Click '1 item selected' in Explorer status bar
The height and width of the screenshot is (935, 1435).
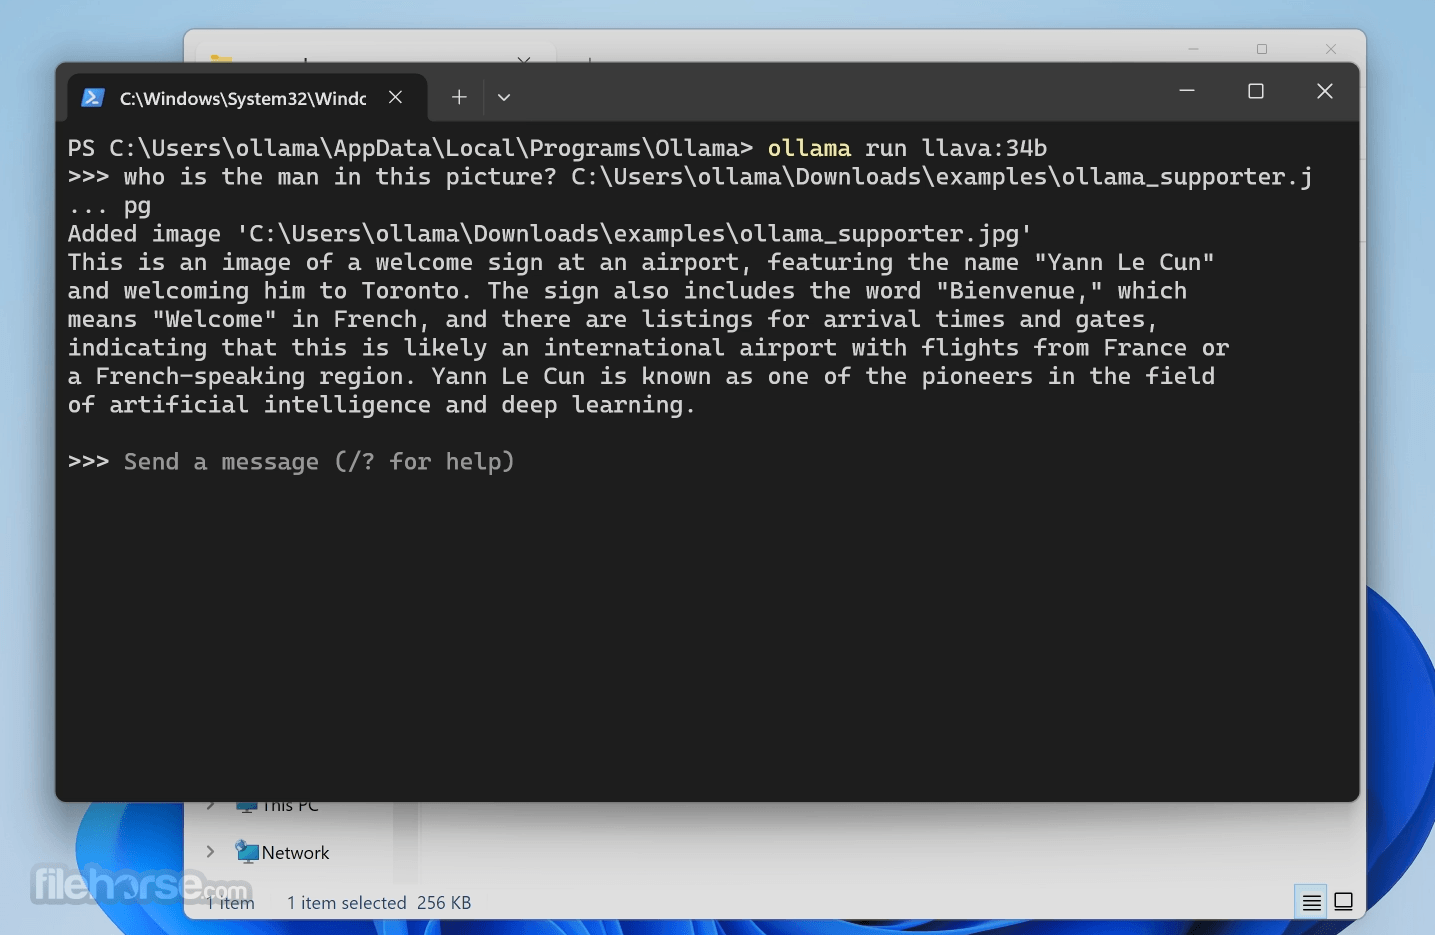point(347,903)
